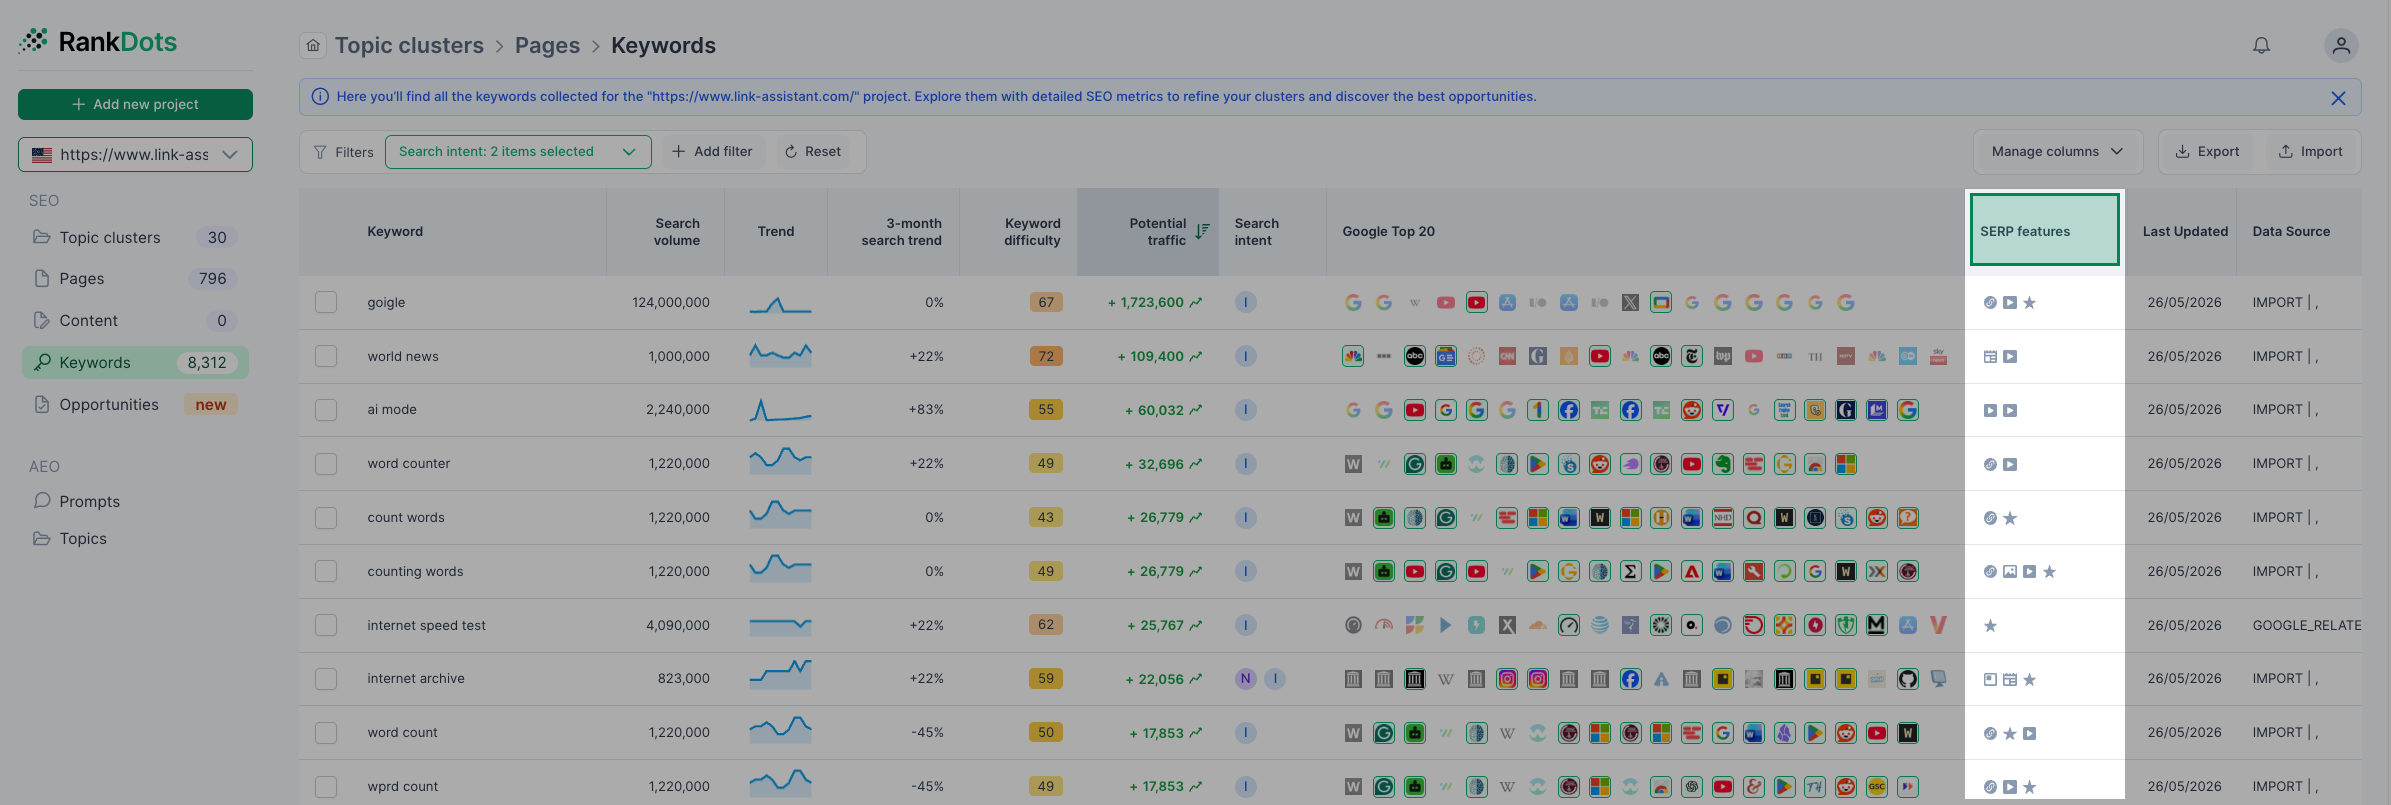Open the Manage columns dropdown

click(x=2057, y=152)
